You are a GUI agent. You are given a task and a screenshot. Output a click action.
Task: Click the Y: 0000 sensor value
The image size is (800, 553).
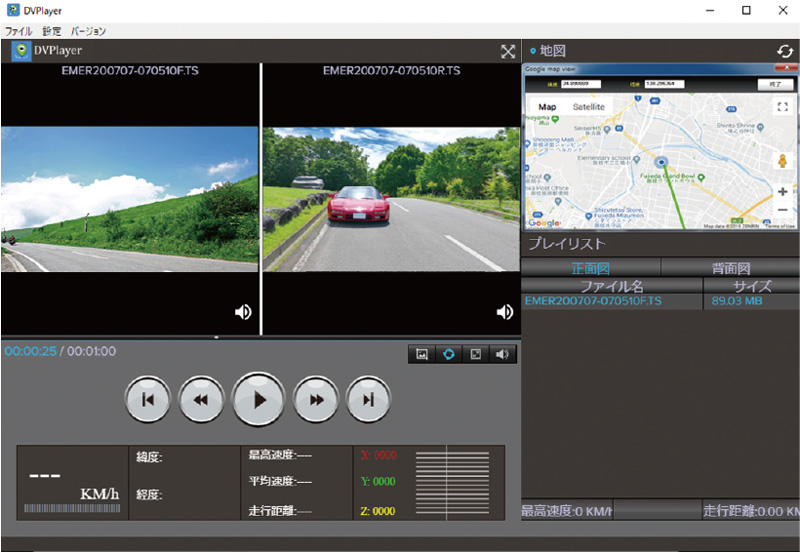[x=378, y=481]
